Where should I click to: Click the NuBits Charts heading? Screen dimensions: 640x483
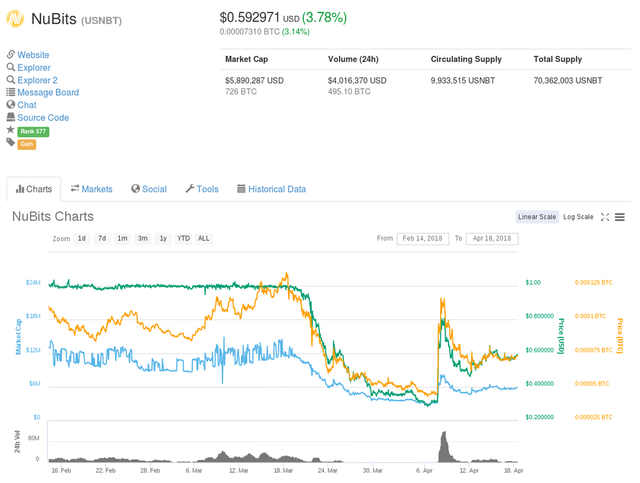(x=53, y=216)
